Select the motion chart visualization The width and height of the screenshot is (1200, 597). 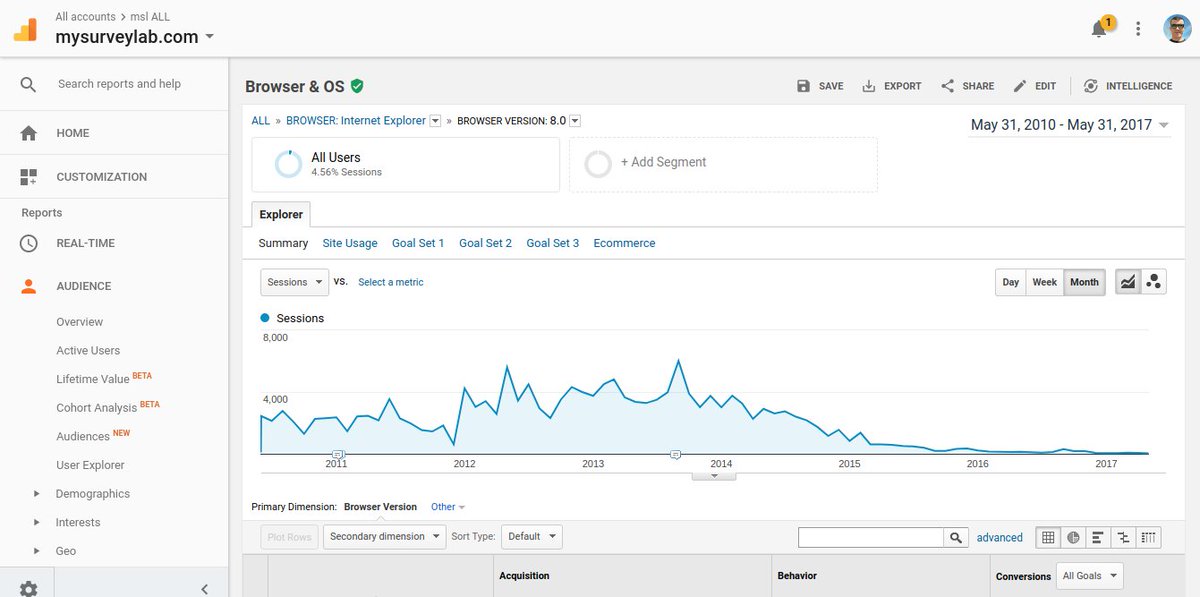[x=1153, y=281]
